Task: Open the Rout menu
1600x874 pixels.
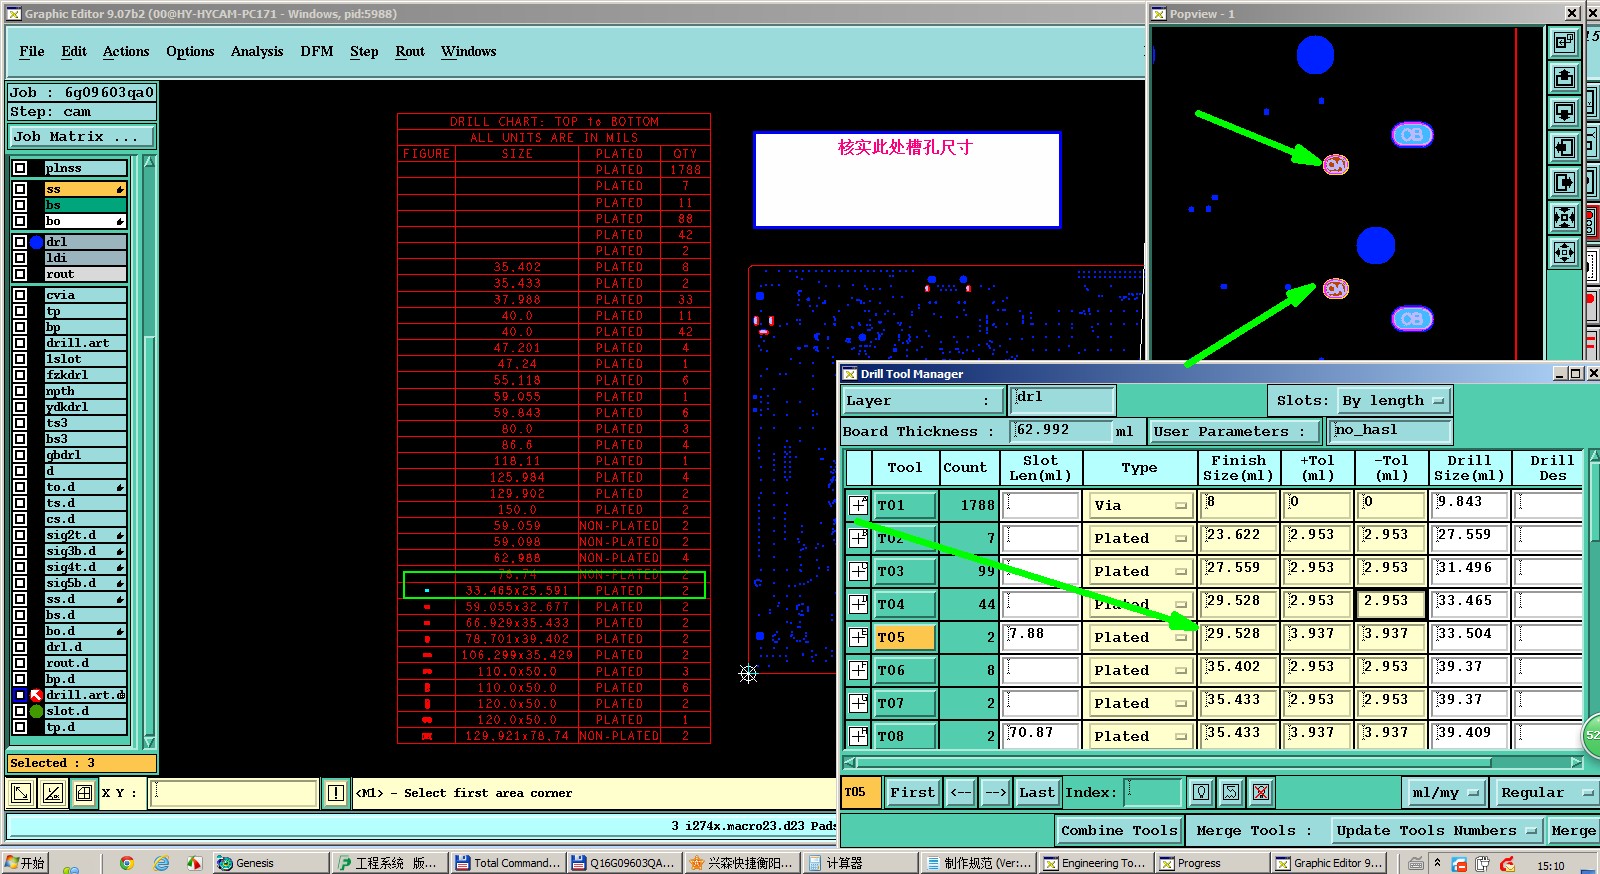Action: click(410, 51)
